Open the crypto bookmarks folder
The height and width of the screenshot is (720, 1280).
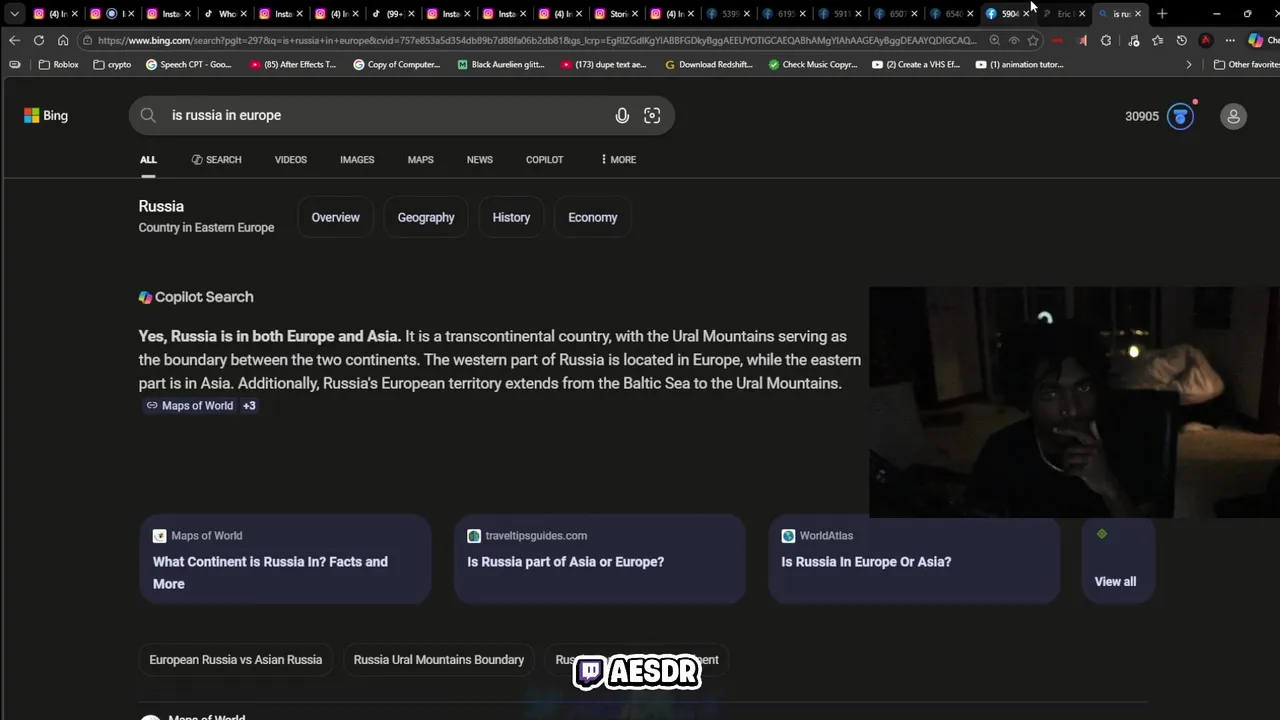coord(112,65)
